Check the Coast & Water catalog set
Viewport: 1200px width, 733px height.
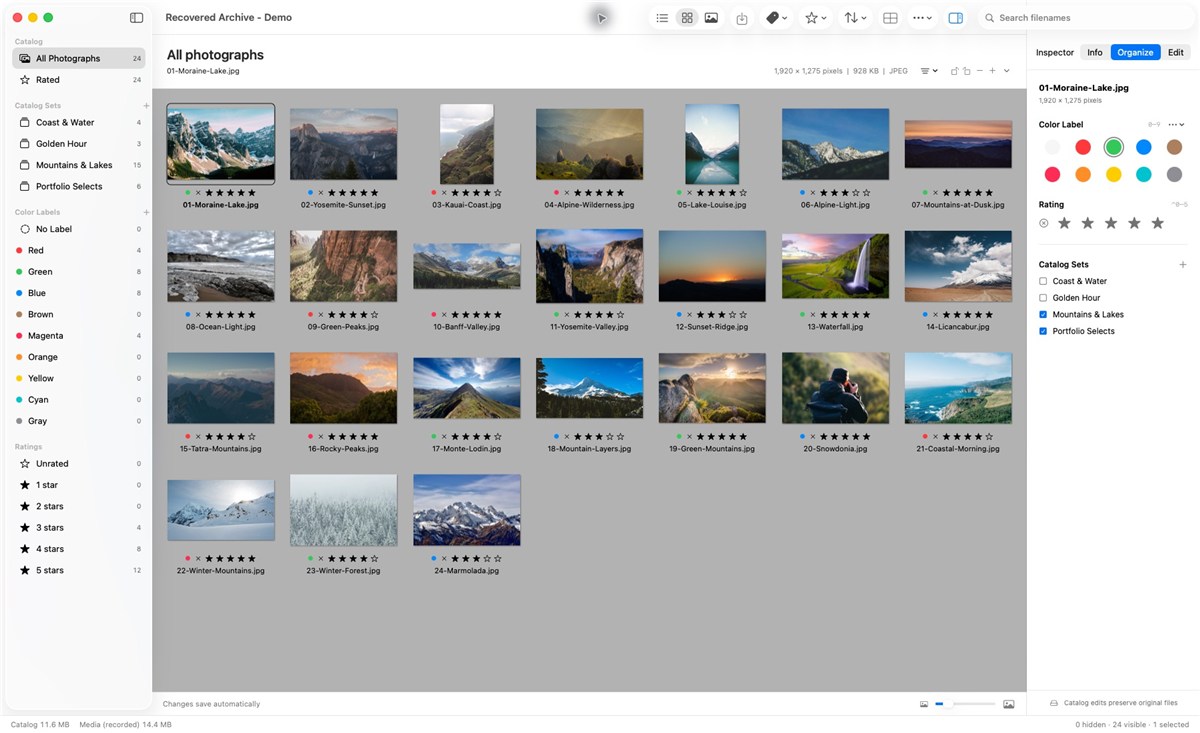(1043, 281)
